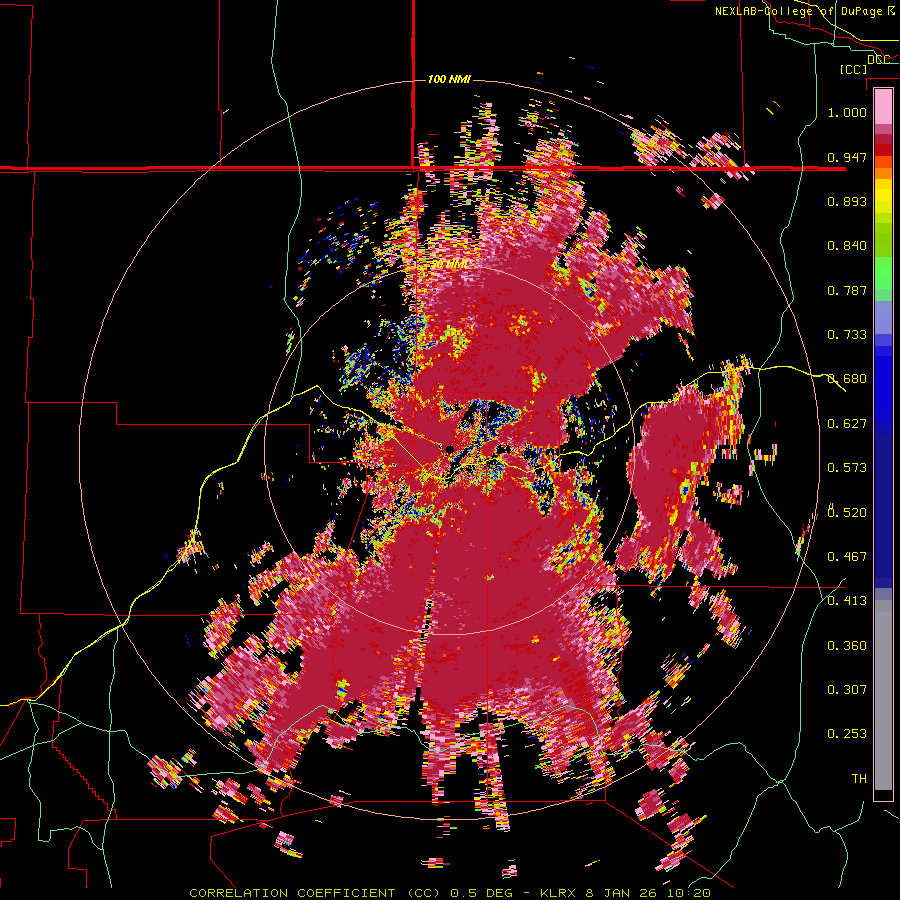Select the [CC] product label above the color bar
Viewport: 900px width, 900px height.
853,69
